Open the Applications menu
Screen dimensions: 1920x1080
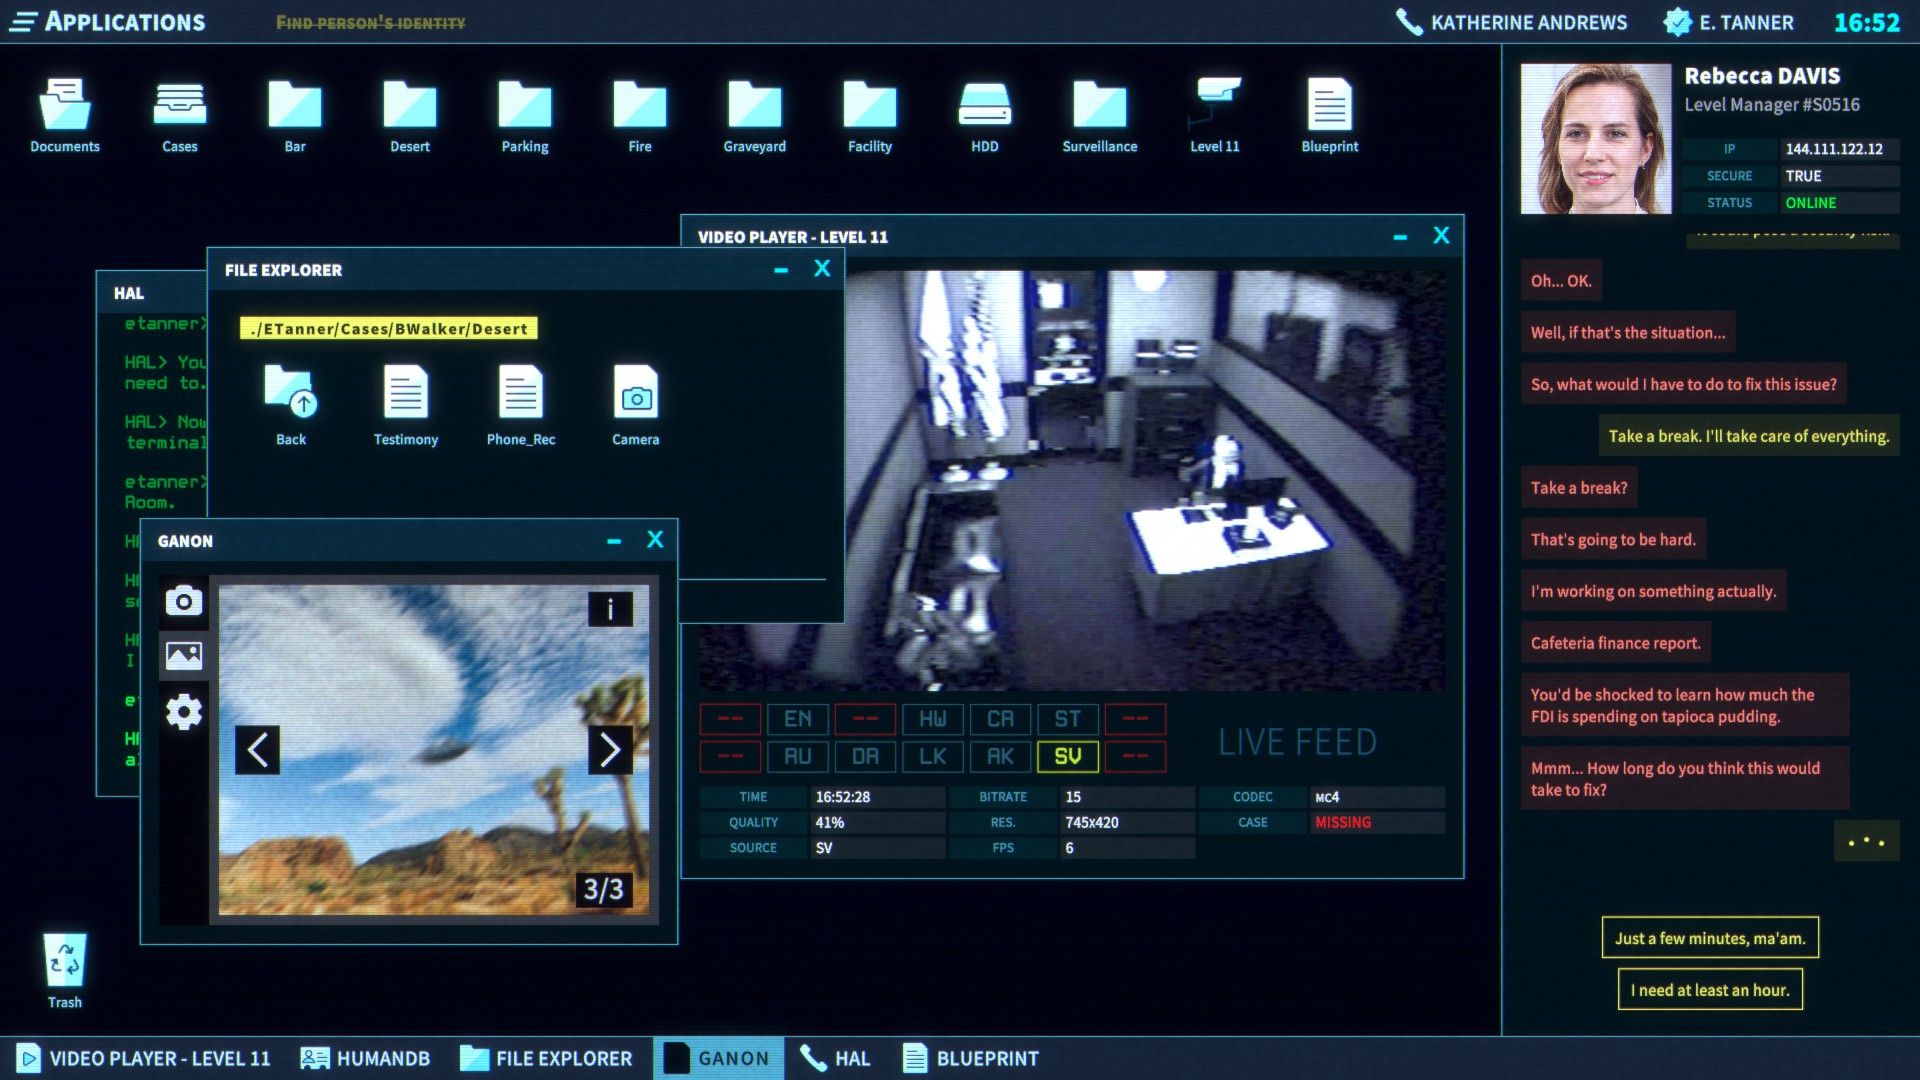(108, 22)
